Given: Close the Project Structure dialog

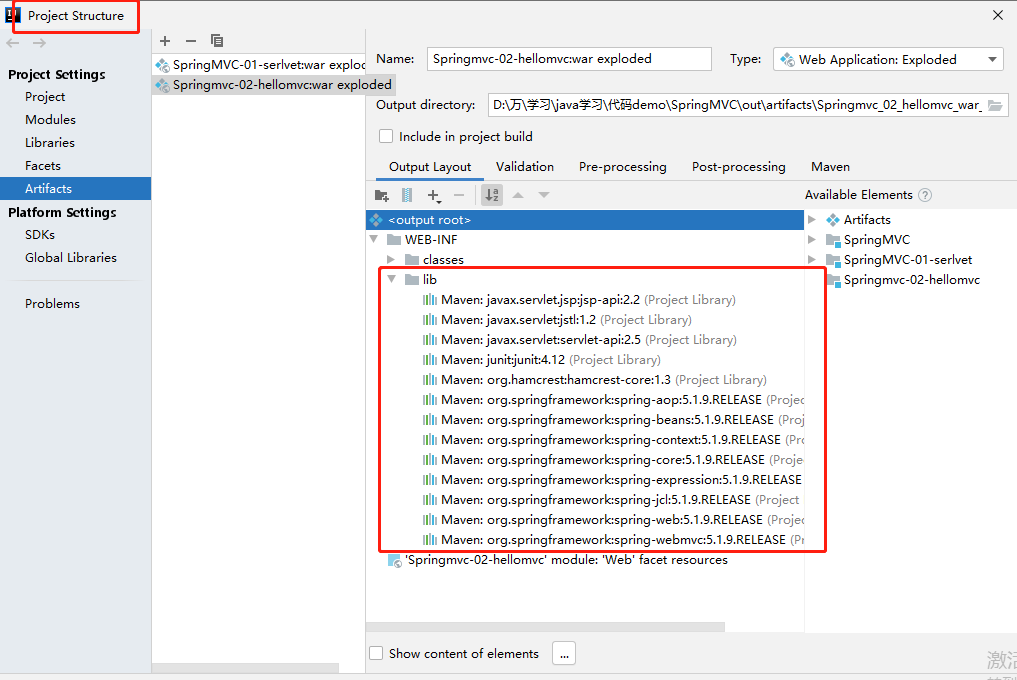Looking at the screenshot, I should (x=998, y=15).
